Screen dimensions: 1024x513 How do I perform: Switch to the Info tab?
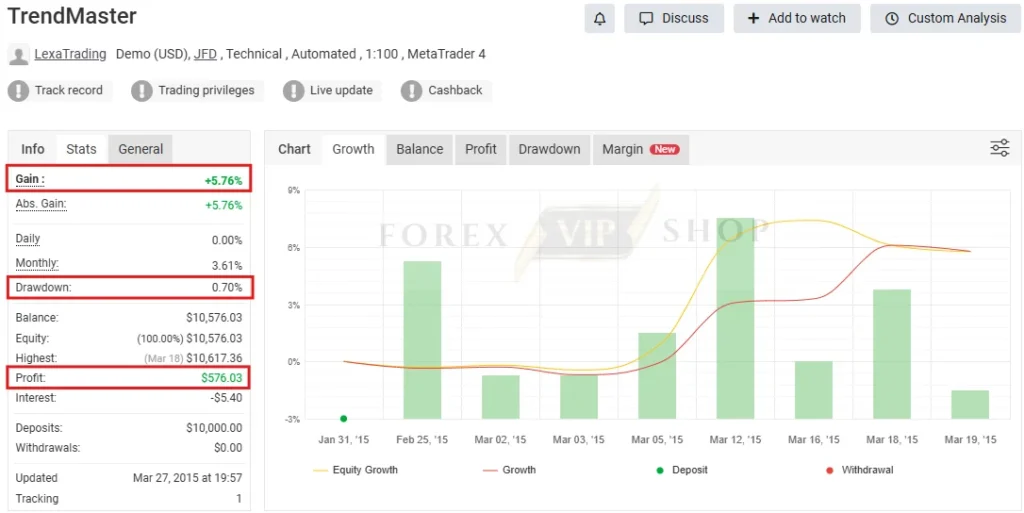tap(33, 149)
